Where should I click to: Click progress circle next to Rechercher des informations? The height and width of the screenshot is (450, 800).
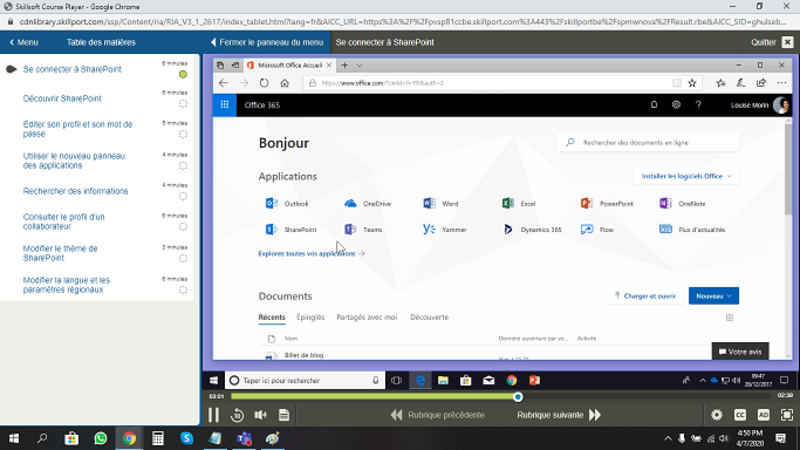click(x=183, y=196)
